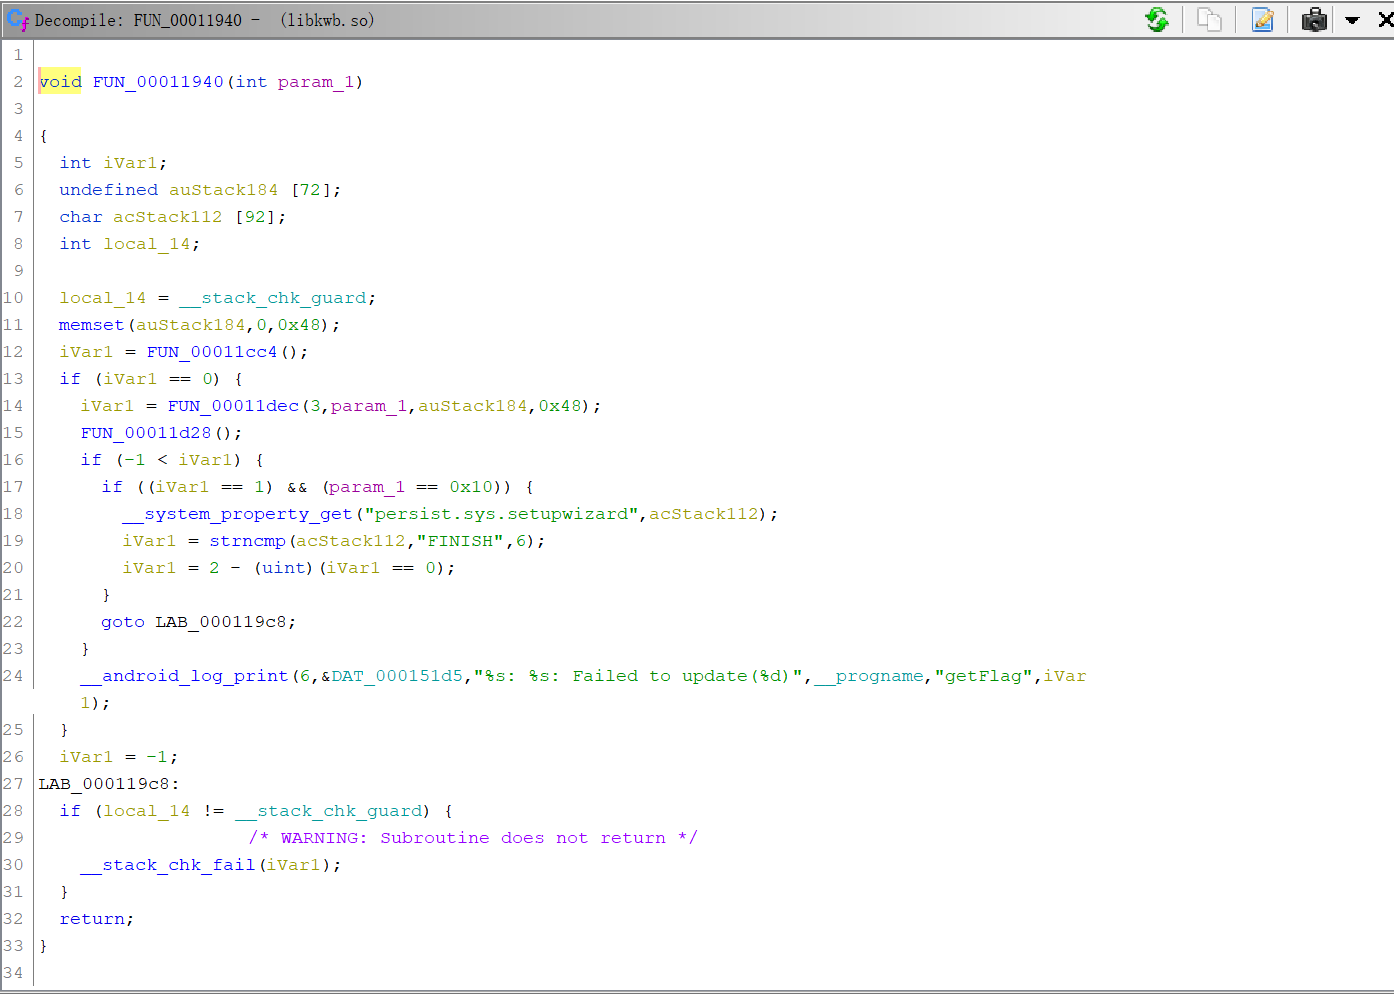Click the __android_log_print call

[x=184, y=676]
